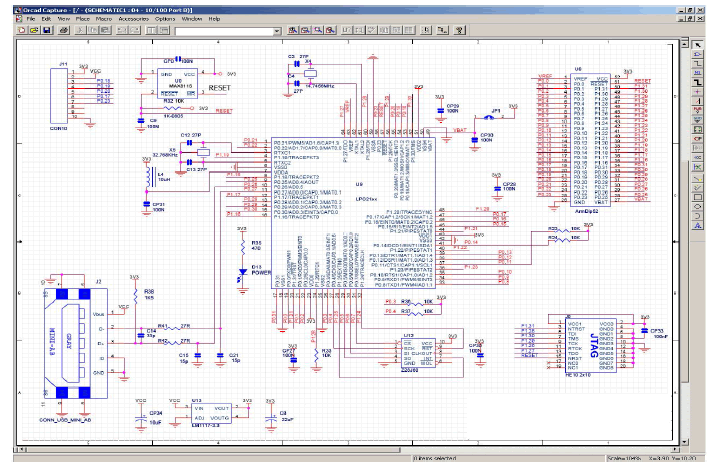Expand the part selection combo box arrow

tap(276, 31)
